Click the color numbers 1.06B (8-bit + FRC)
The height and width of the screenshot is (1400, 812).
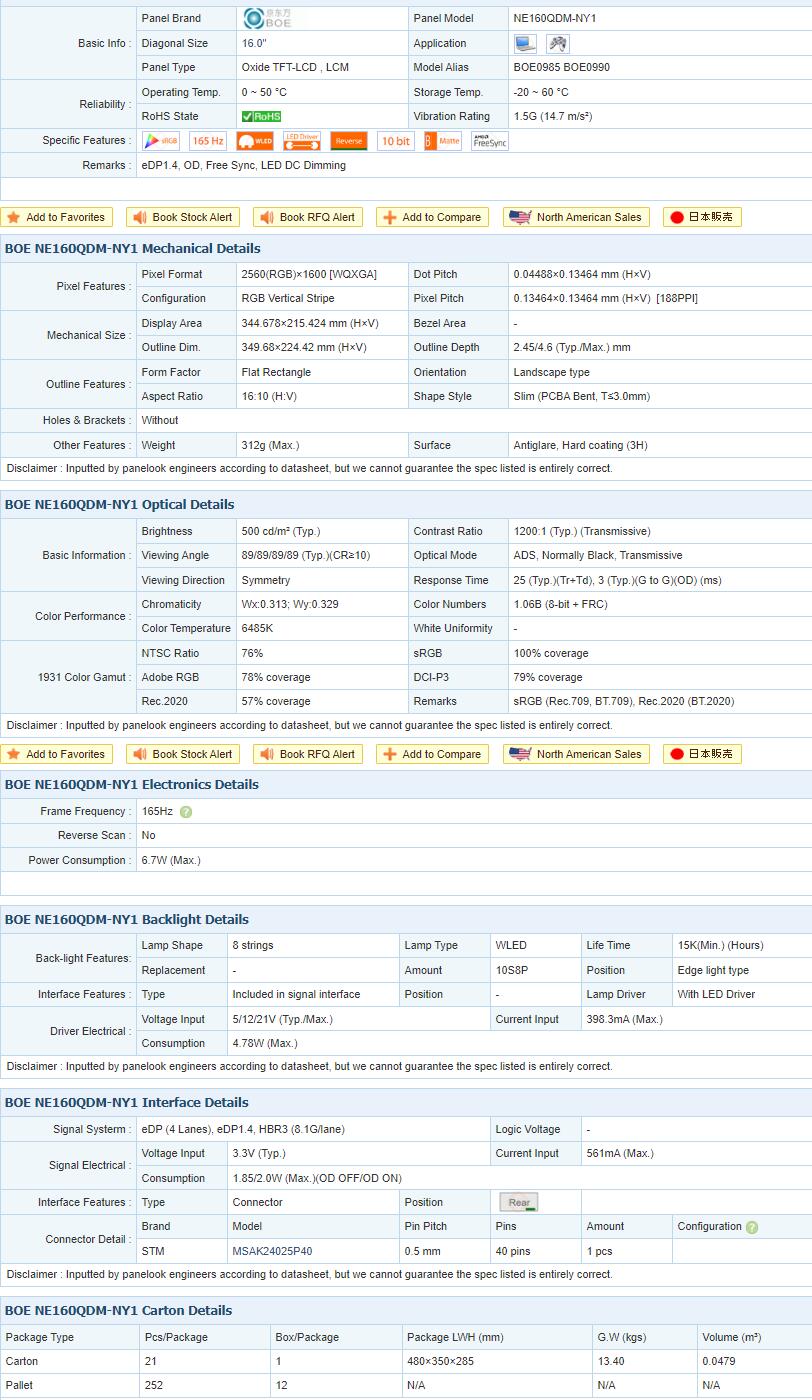560,604
